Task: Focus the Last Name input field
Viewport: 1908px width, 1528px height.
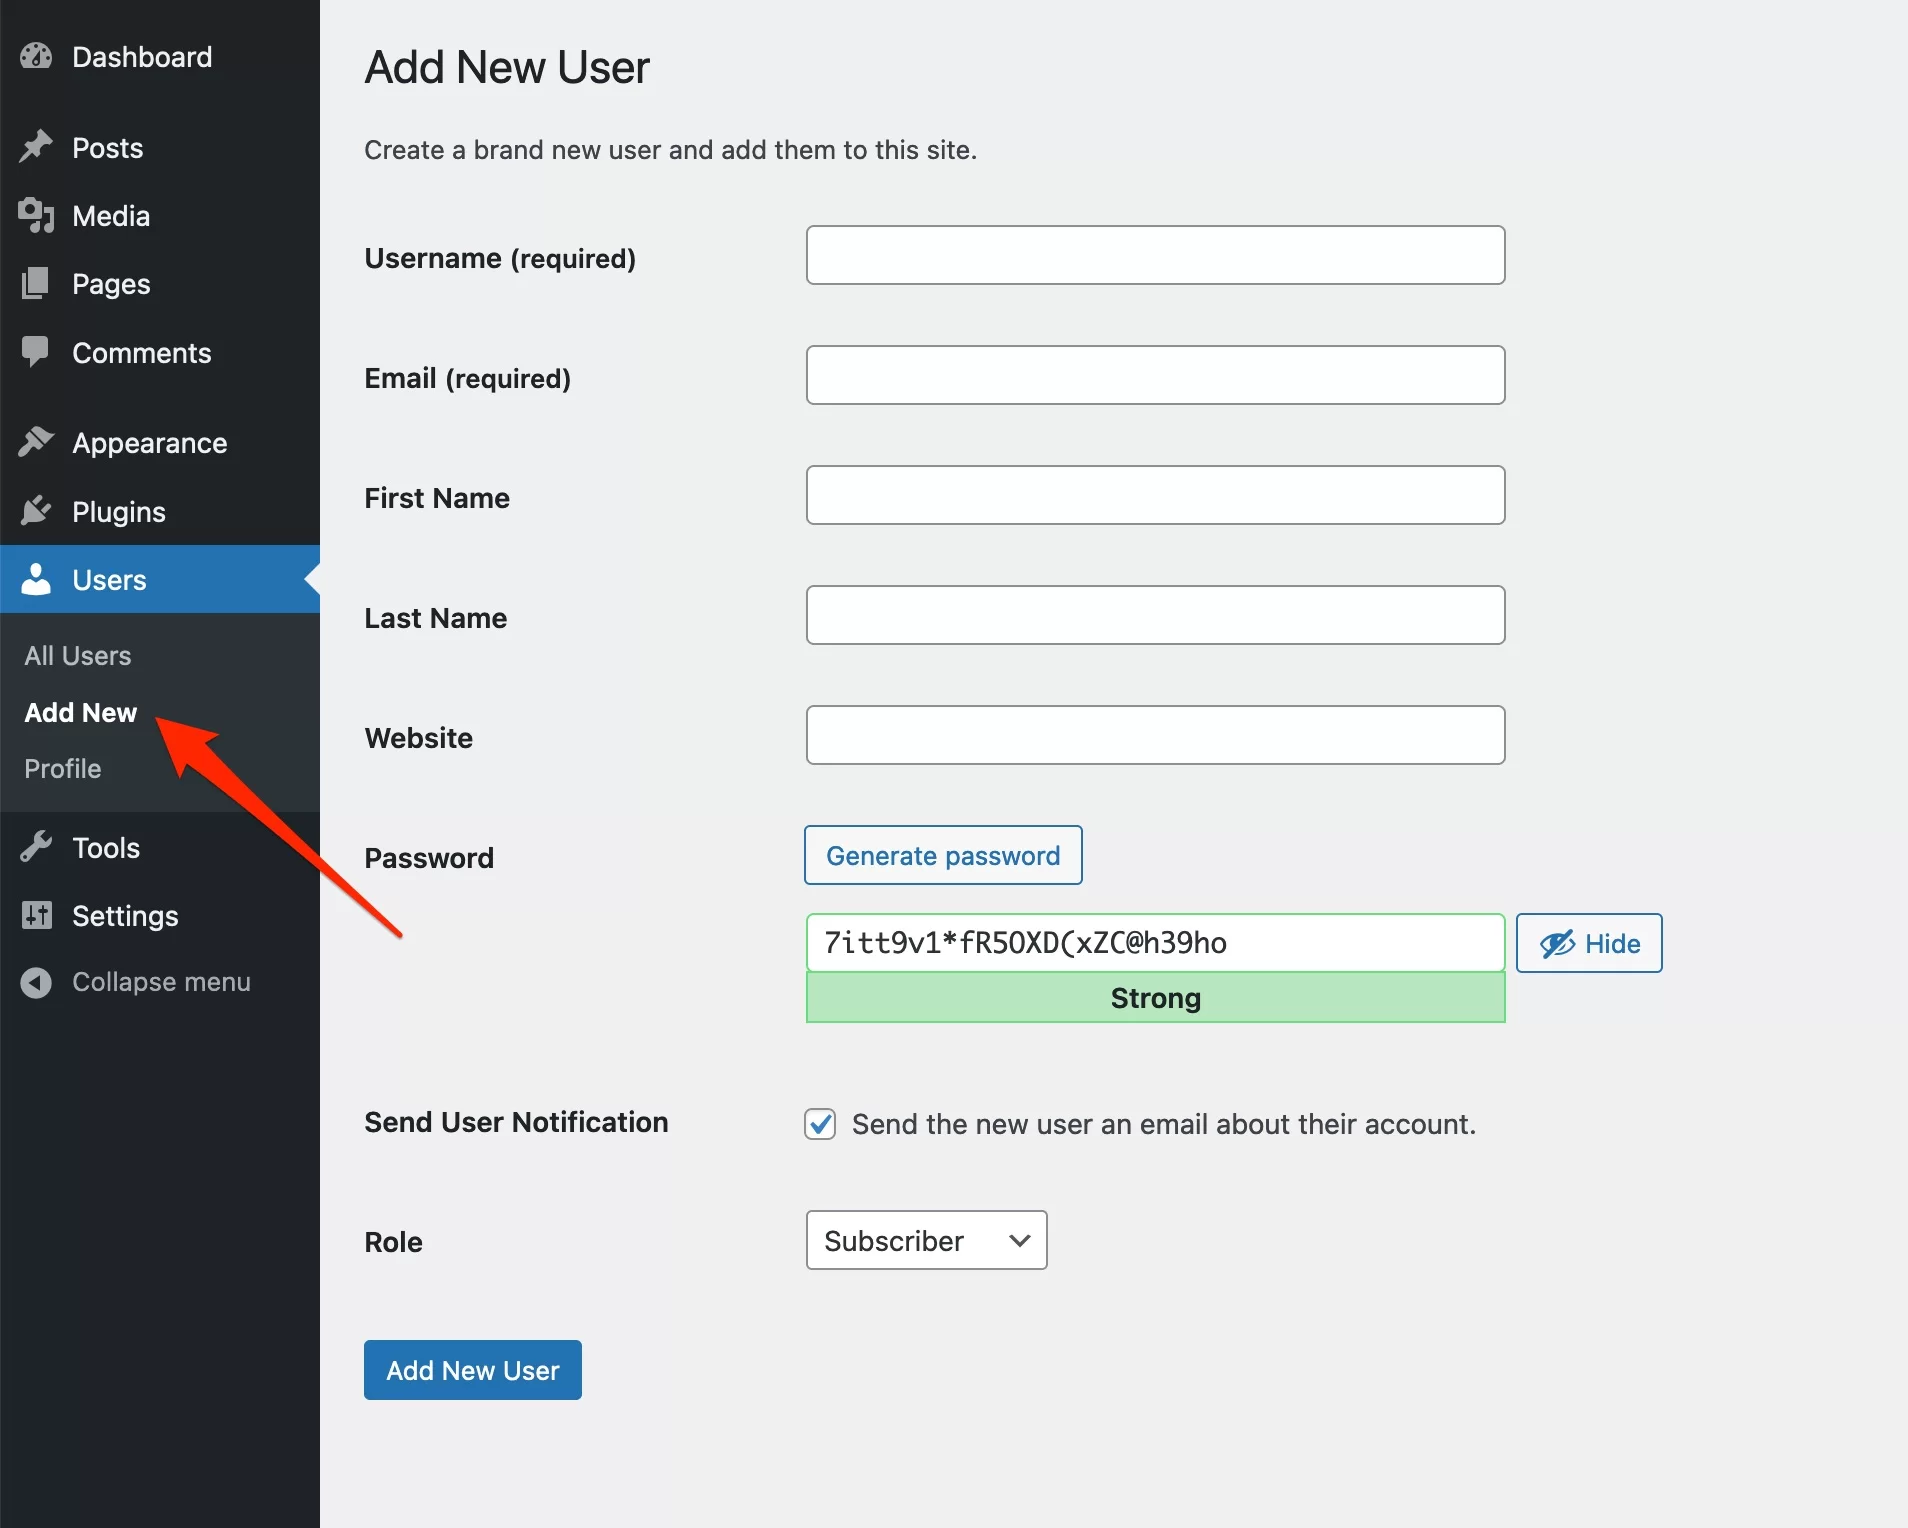Action: [1155, 615]
